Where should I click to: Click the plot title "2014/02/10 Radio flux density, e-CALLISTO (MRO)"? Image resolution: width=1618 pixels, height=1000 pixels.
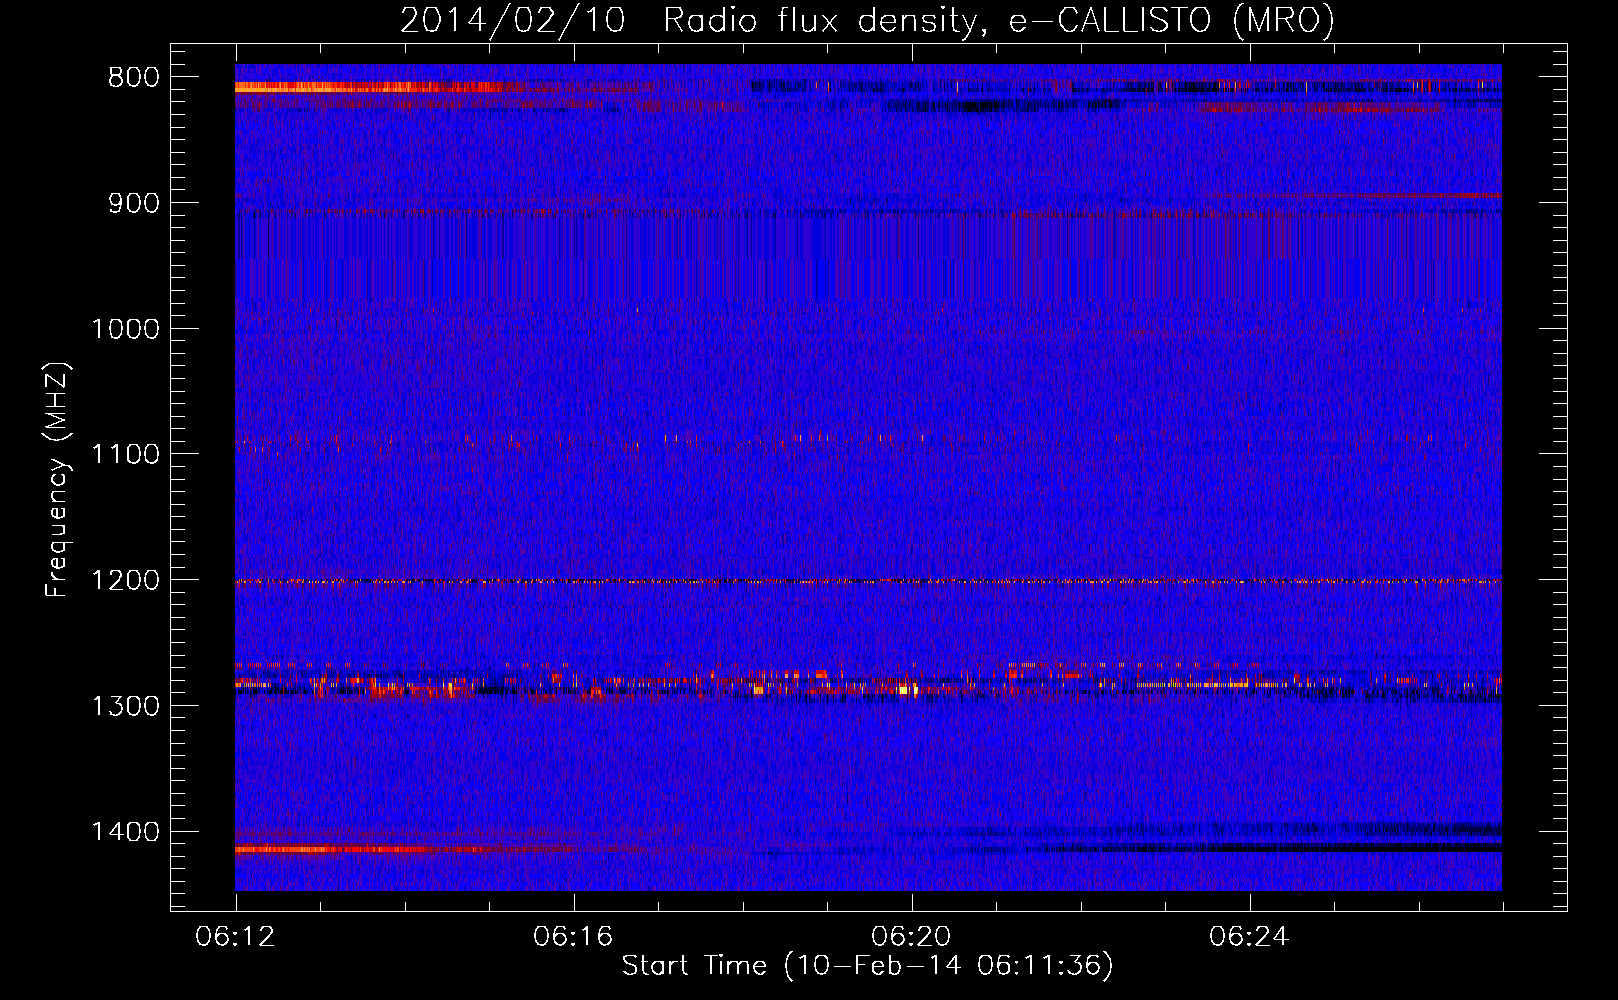[867, 20]
